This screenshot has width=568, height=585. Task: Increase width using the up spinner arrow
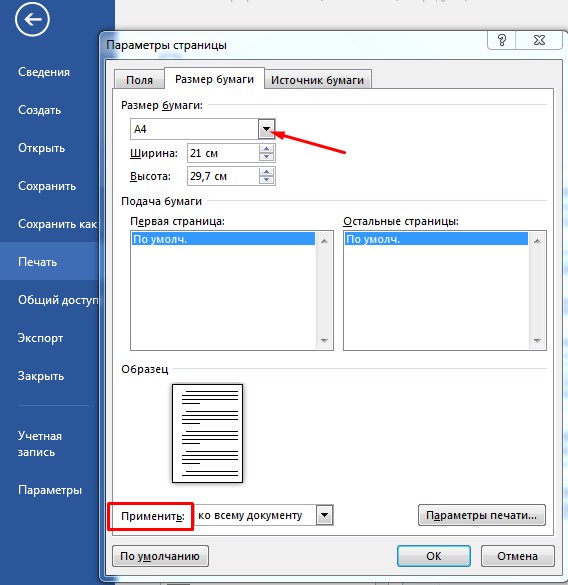(266, 149)
